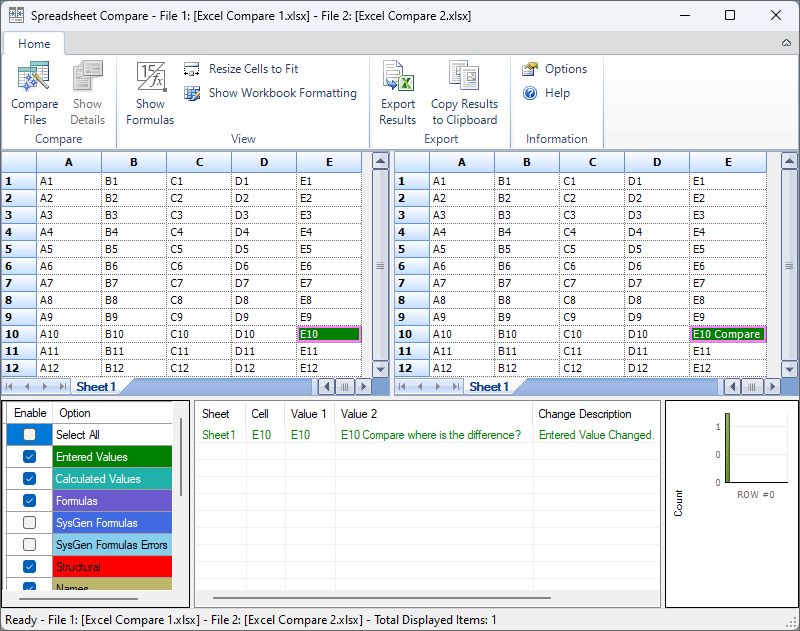Image resolution: width=800 pixels, height=631 pixels.
Task: Open the Options icon
Action: [x=530, y=69]
